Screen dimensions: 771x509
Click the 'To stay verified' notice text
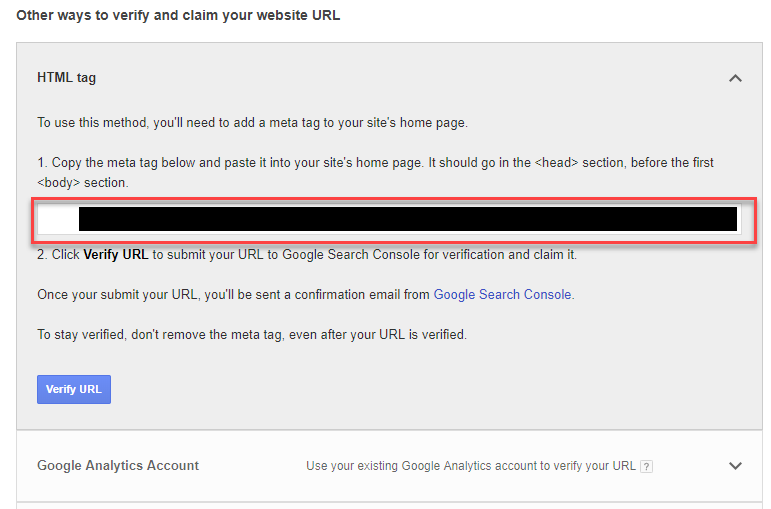point(252,334)
